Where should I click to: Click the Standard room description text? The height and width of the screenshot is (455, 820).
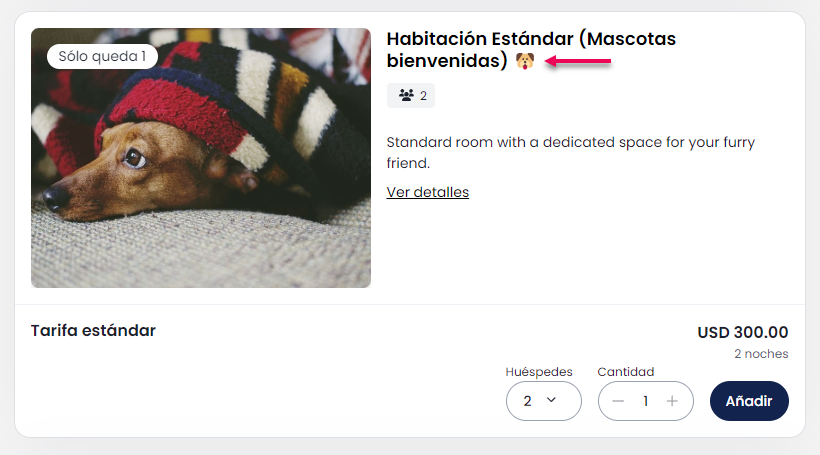571,152
